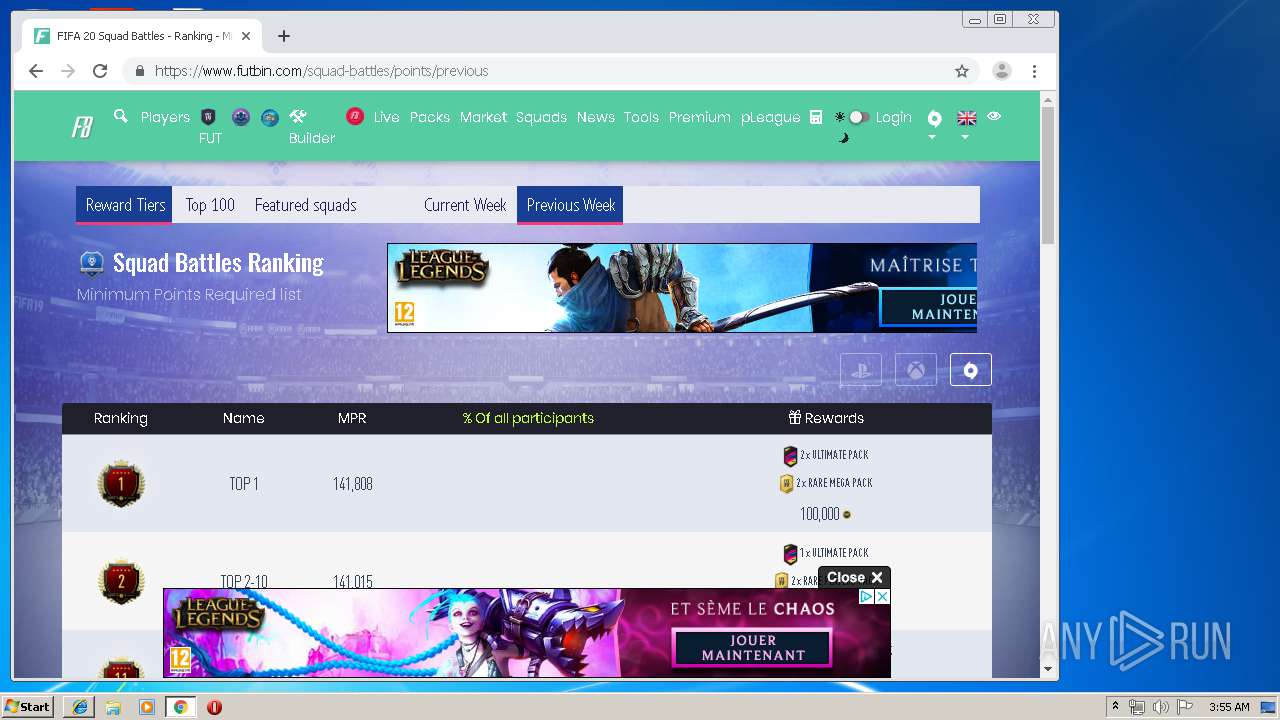1280x720 pixels.
Task: Click the 2x Rare Mega Pack icon
Action: [787, 484]
